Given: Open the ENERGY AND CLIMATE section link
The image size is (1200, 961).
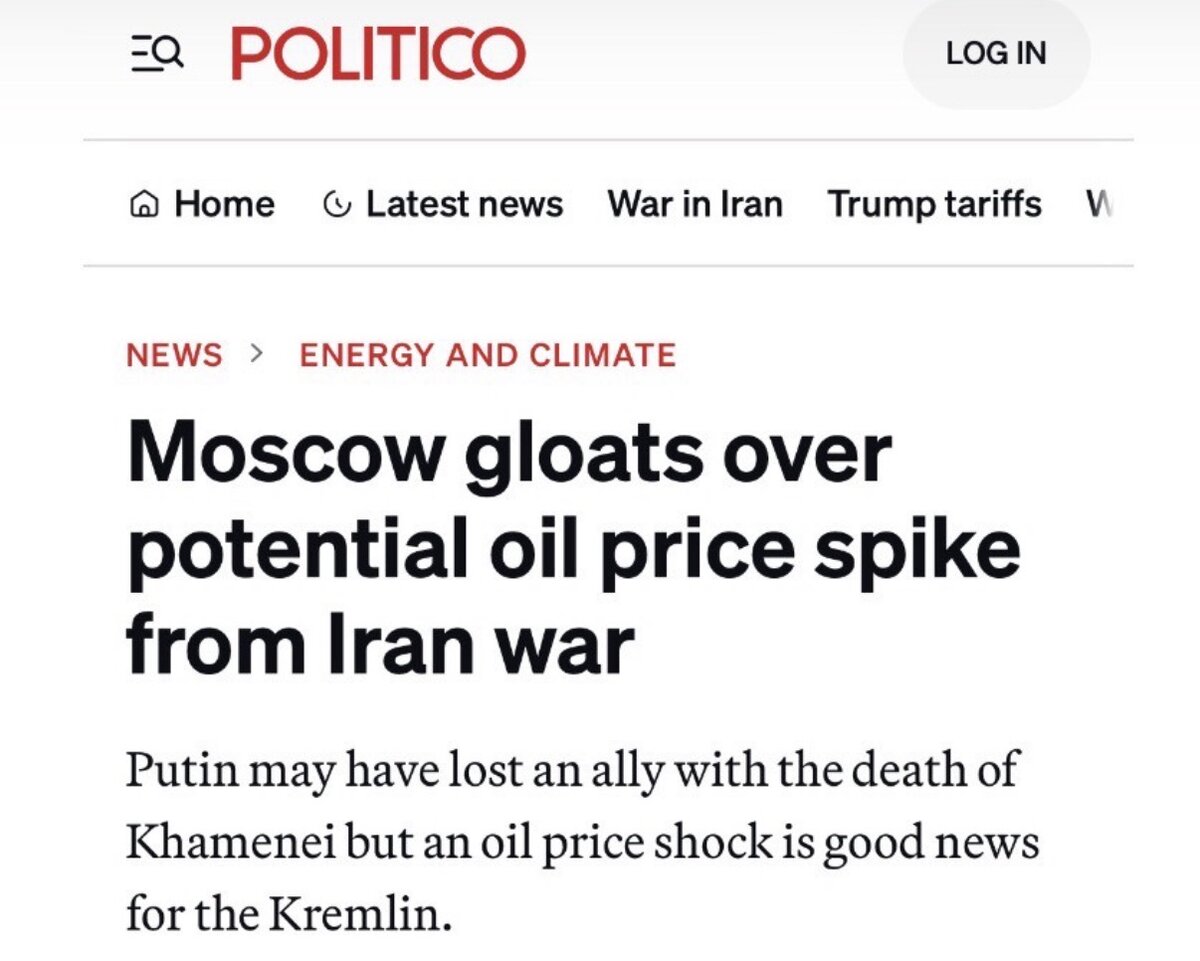Looking at the screenshot, I should (x=488, y=355).
